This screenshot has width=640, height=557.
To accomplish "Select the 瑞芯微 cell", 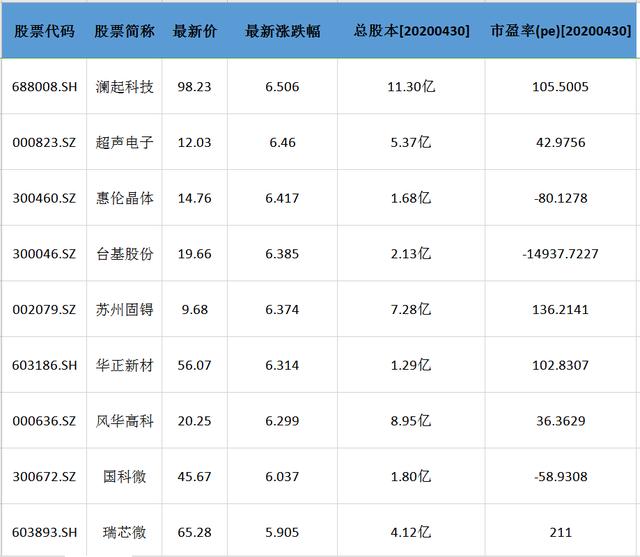I will click(x=124, y=532).
